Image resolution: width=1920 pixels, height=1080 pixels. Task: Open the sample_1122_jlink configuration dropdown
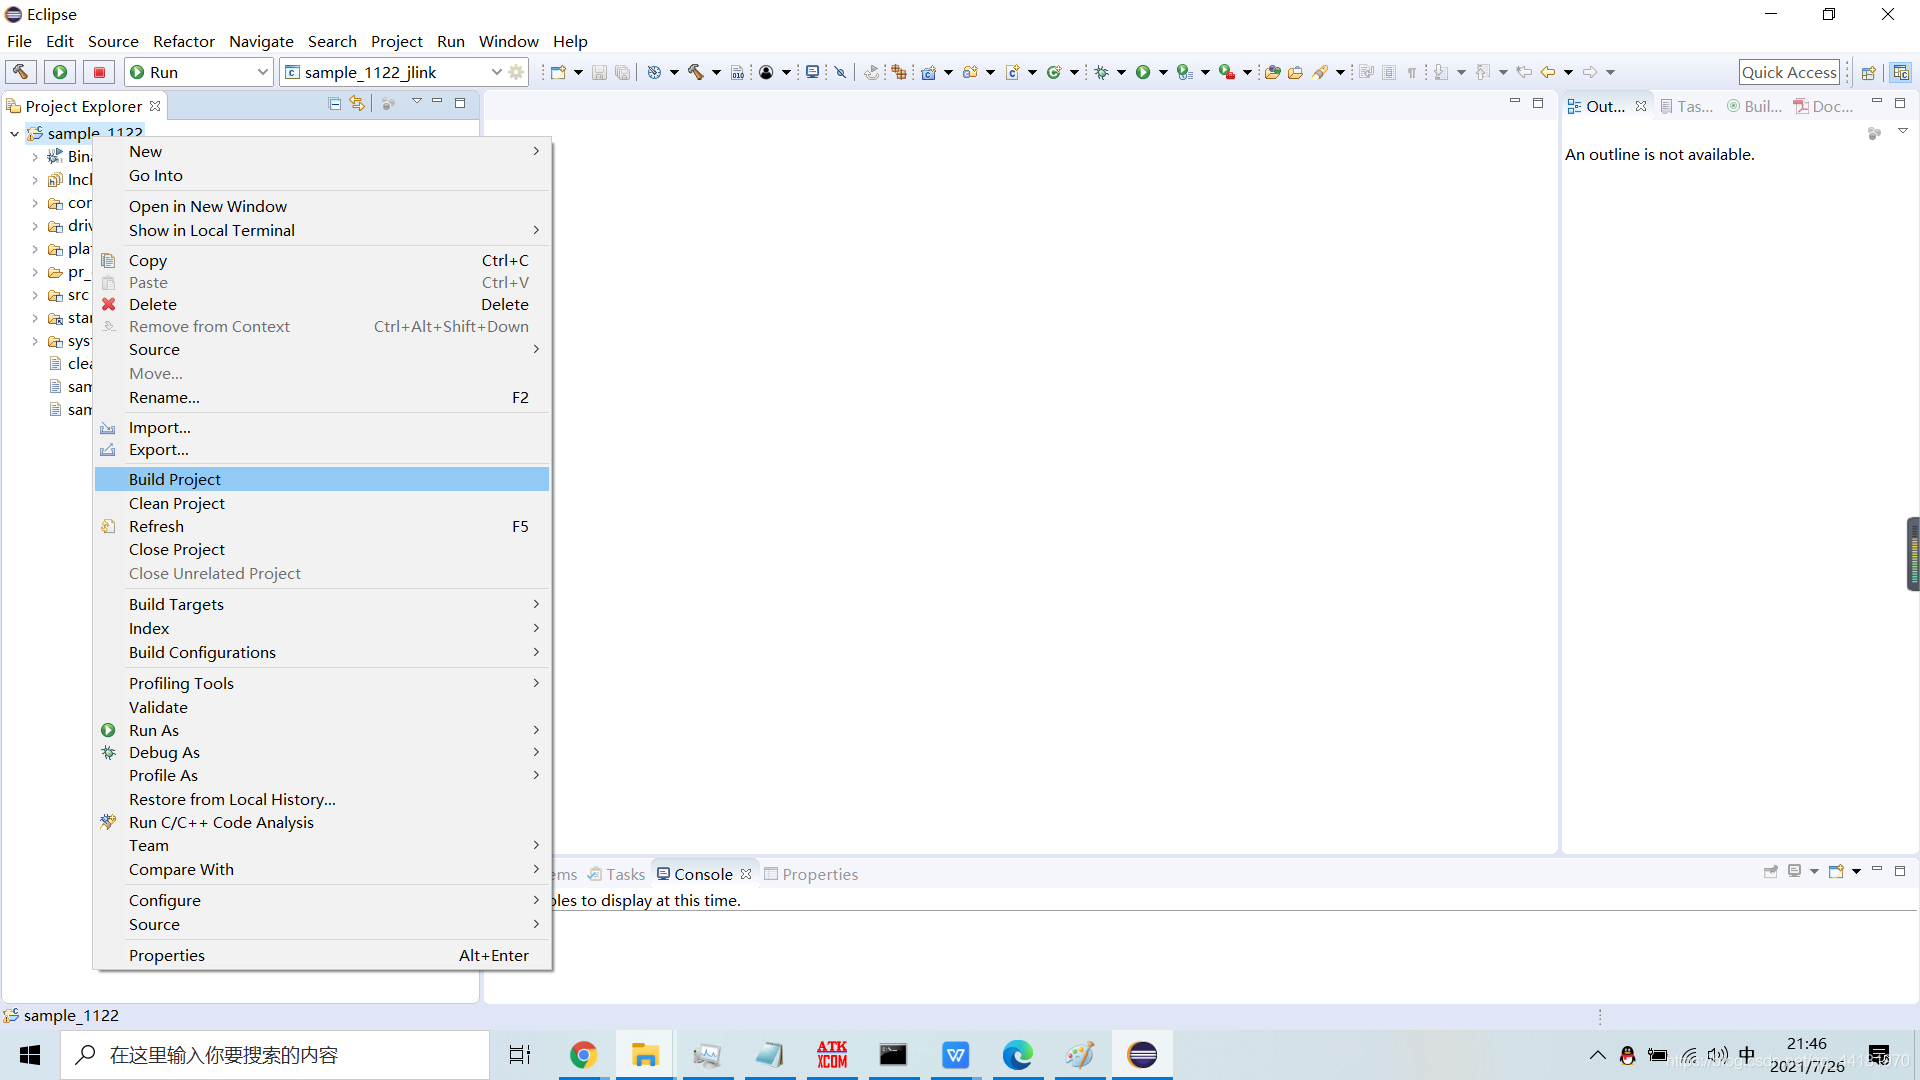tap(496, 72)
